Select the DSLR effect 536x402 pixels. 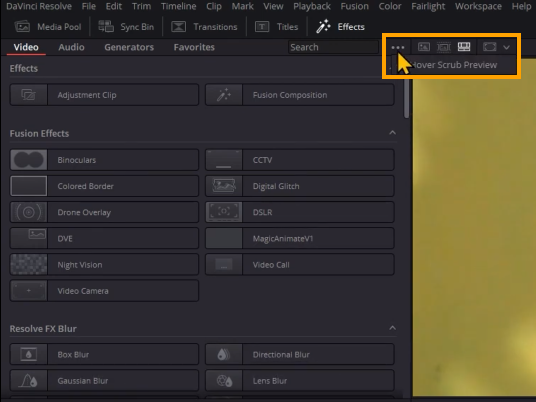[300, 212]
